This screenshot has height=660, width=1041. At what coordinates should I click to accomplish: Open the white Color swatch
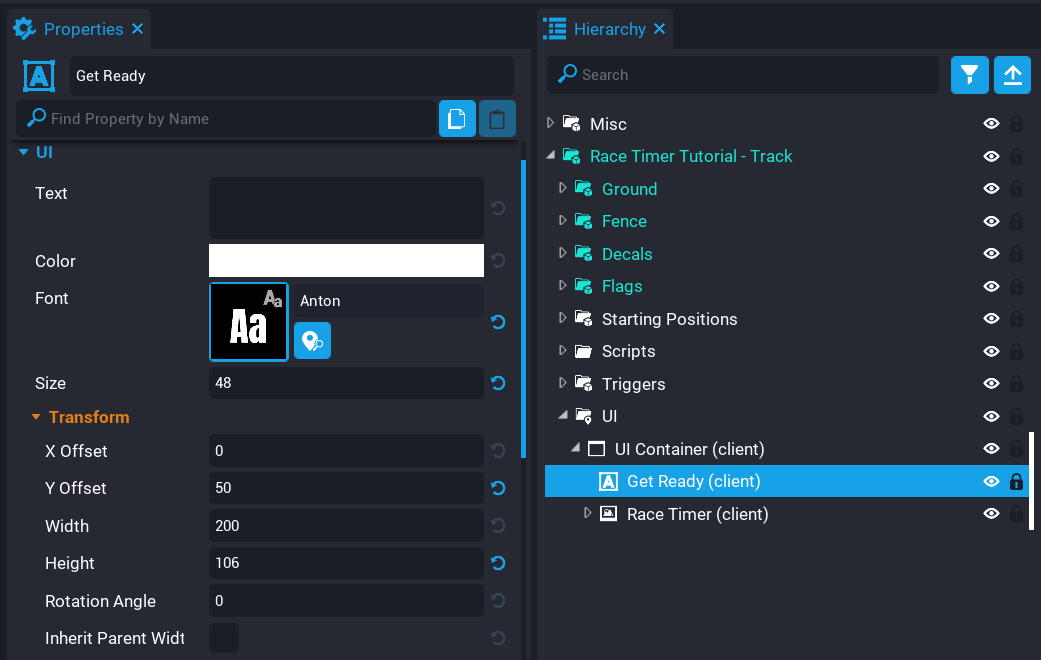(346, 260)
